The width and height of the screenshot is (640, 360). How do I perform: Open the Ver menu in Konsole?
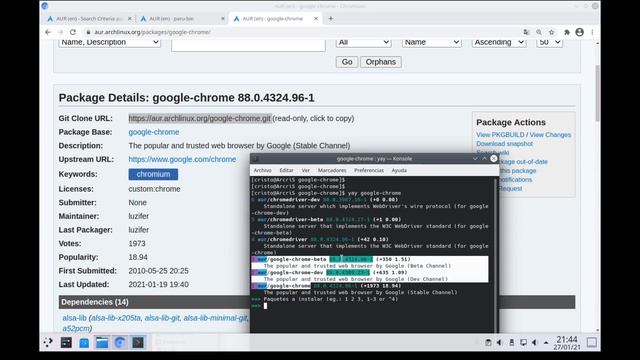coord(306,170)
